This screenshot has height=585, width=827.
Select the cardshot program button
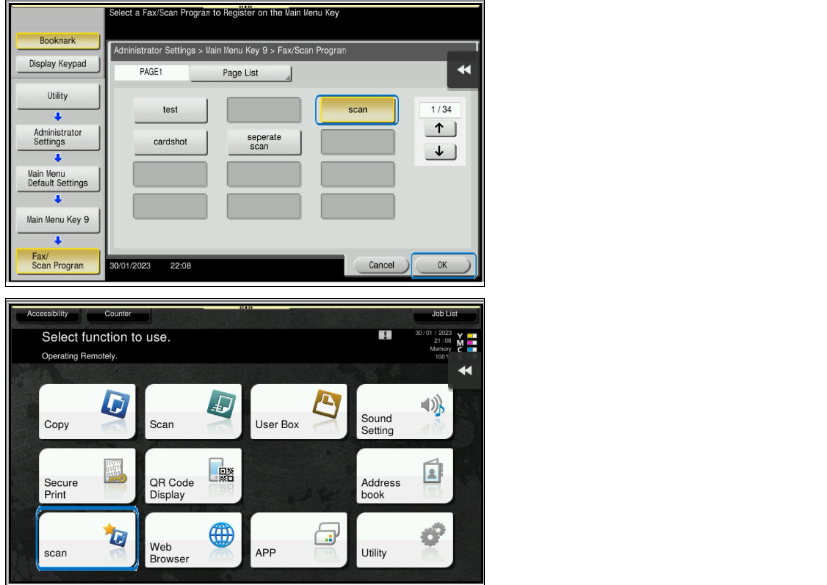(170, 142)
